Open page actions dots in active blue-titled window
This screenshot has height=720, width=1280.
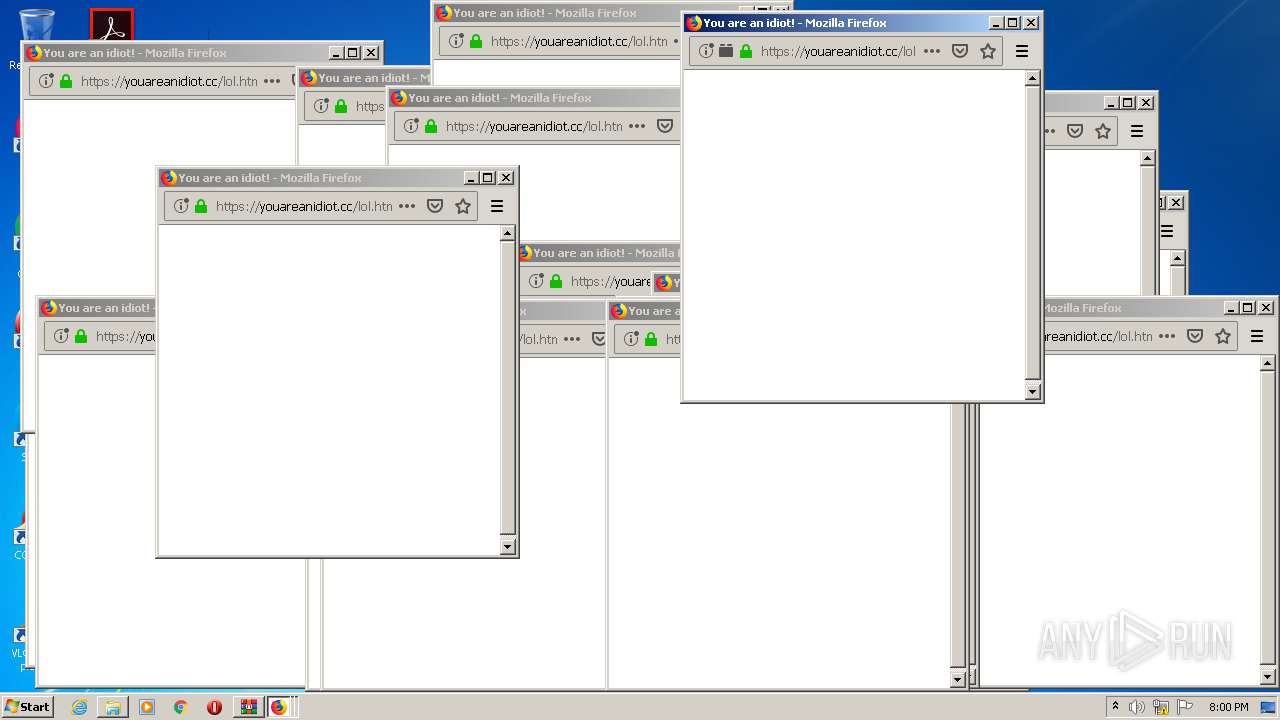[932, 51]
